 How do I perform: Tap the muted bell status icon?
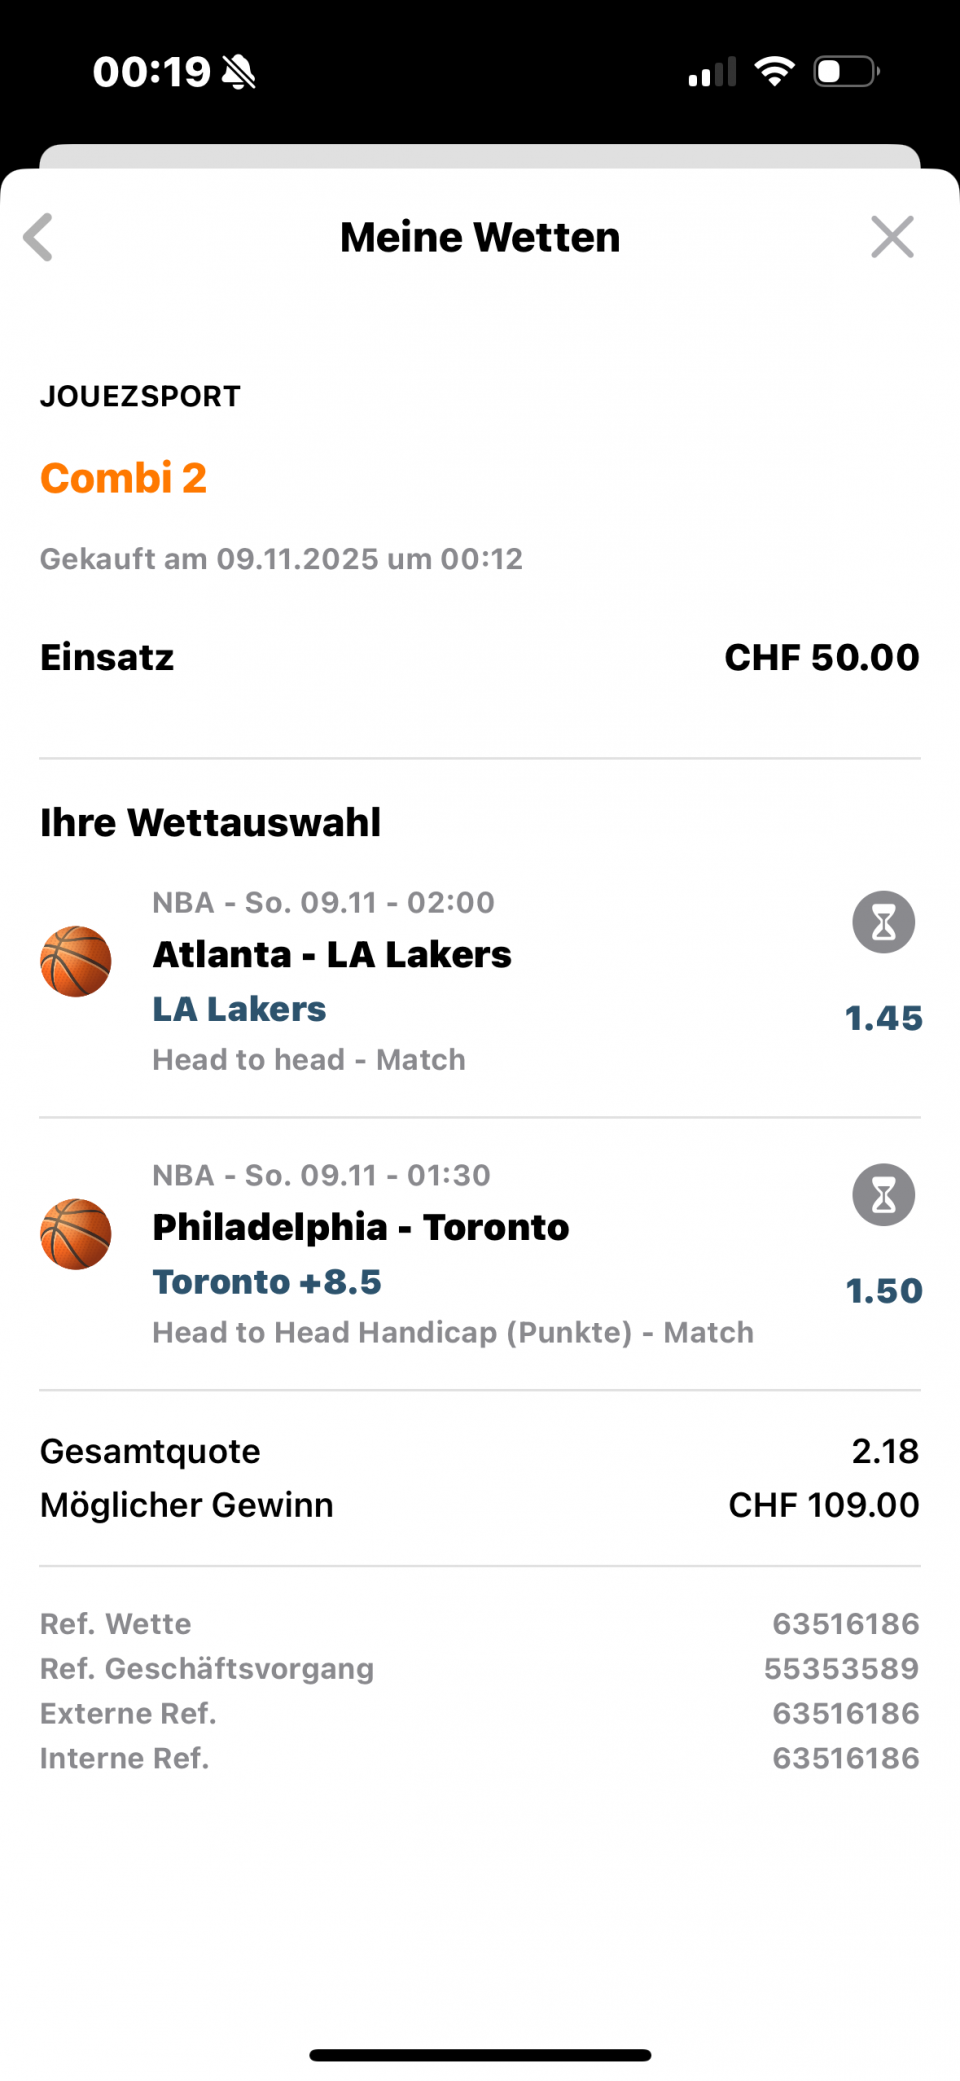tap(239, 72)
